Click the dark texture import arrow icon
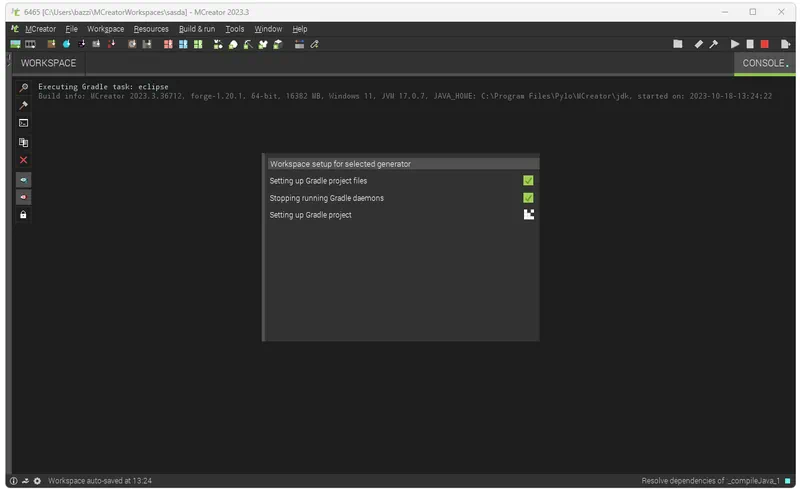 pyautogui.click(x=81, y=44)
